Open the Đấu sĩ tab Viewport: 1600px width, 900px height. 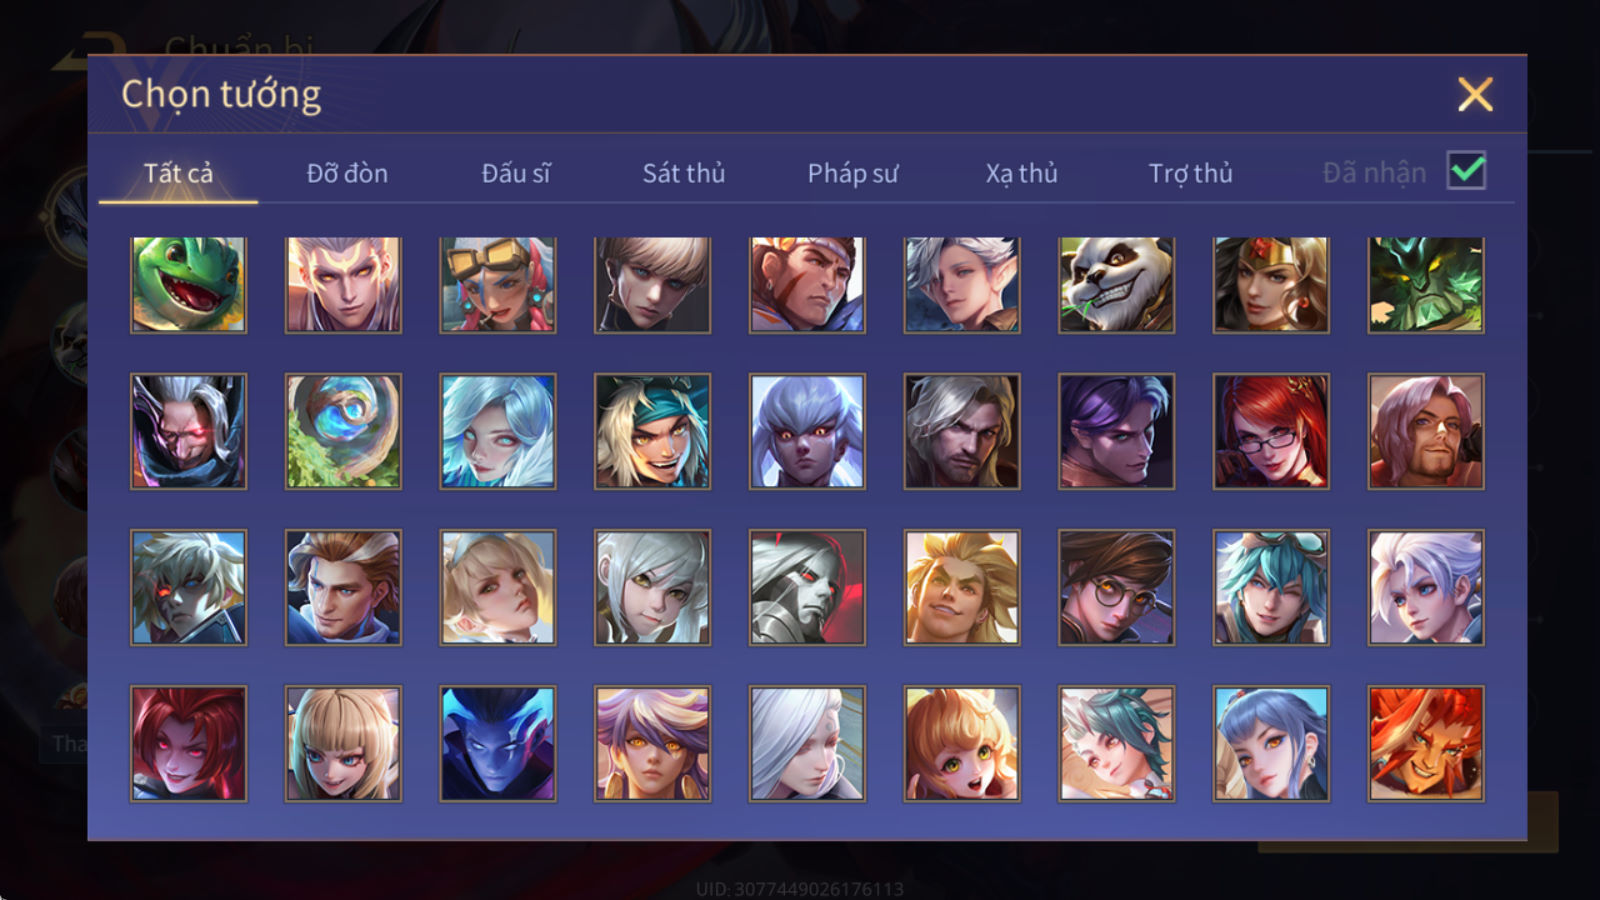click(516, 173)
